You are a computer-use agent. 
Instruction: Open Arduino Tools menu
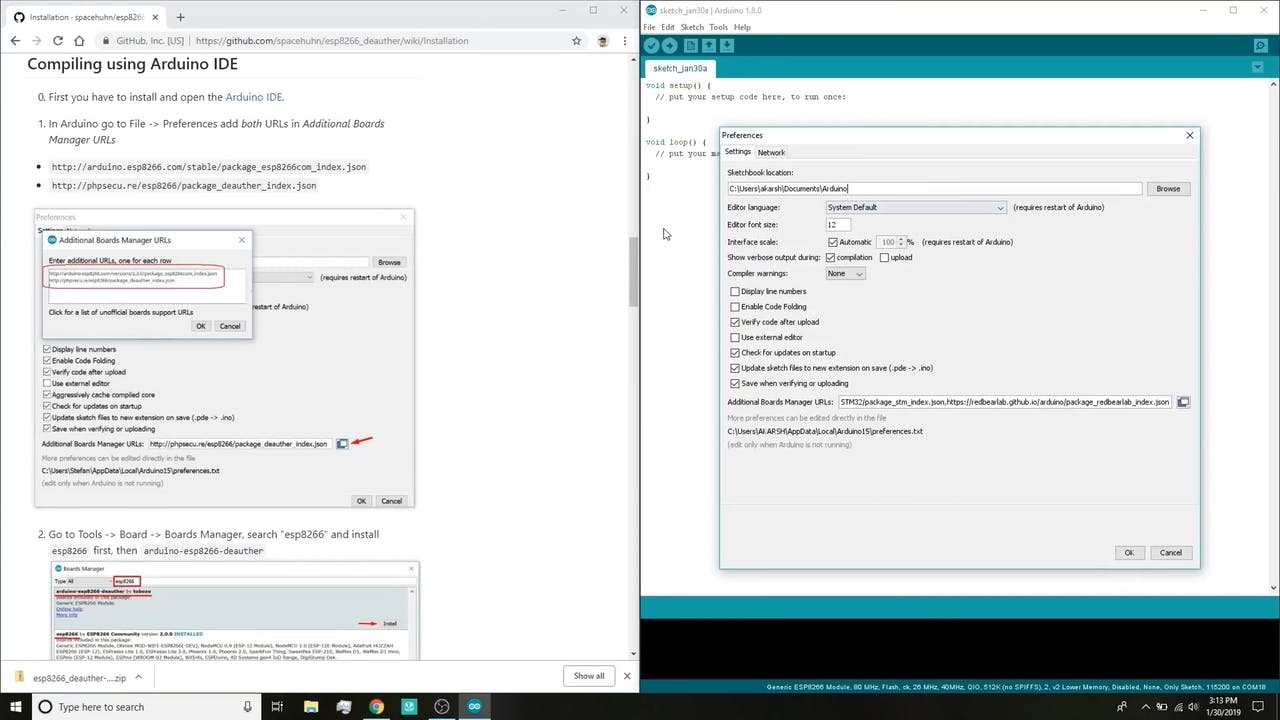click(x=719, y=27)
